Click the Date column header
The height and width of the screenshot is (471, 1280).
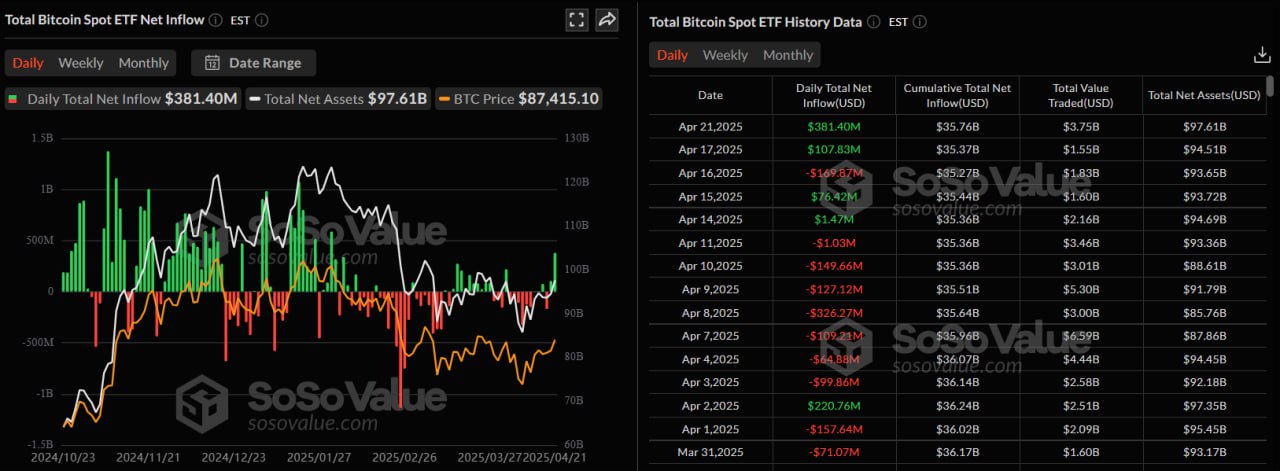pyautogui.click(x=710, y=95)
